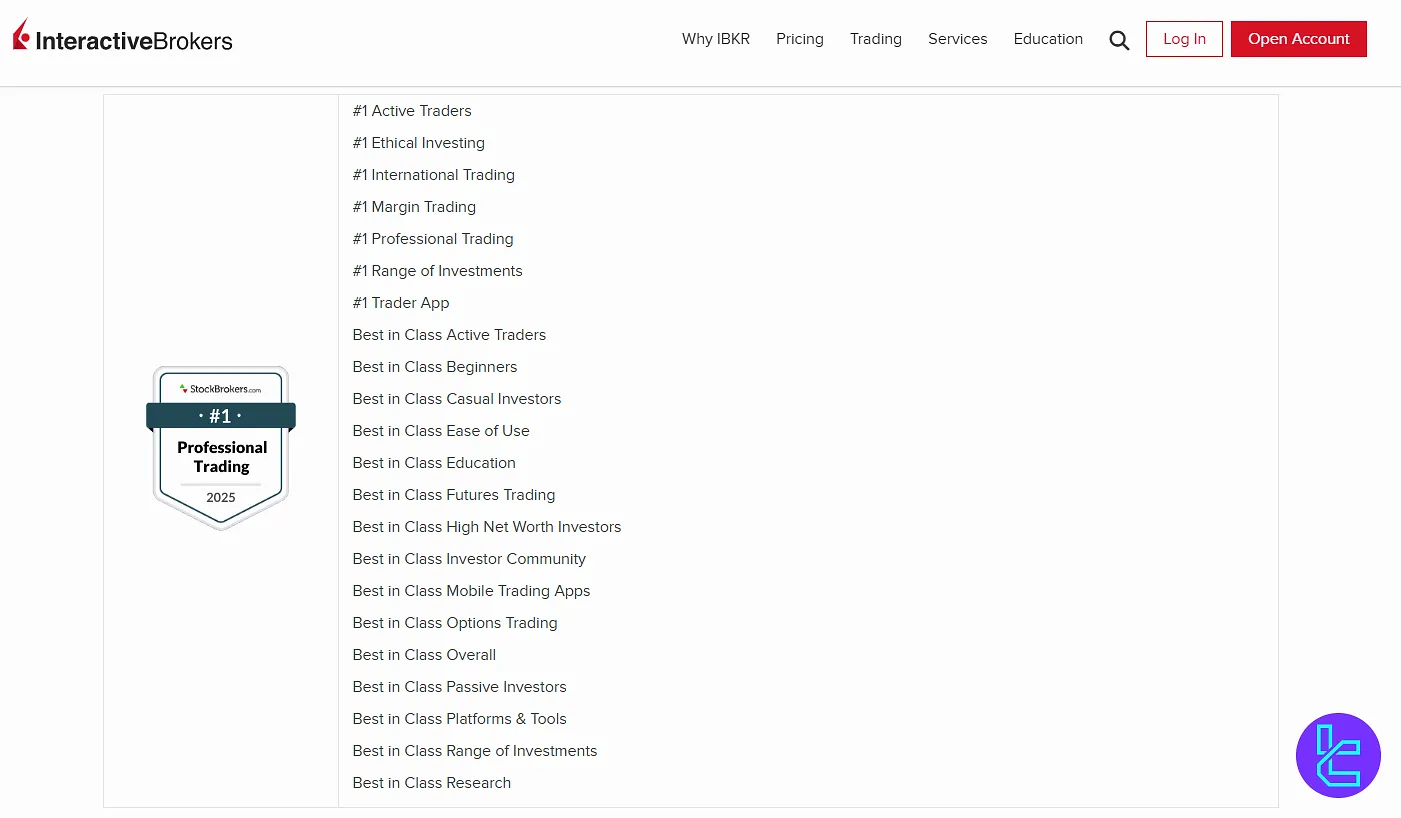
Task: Select "Best in Class Active Traders" text
Action: (450, 335)
